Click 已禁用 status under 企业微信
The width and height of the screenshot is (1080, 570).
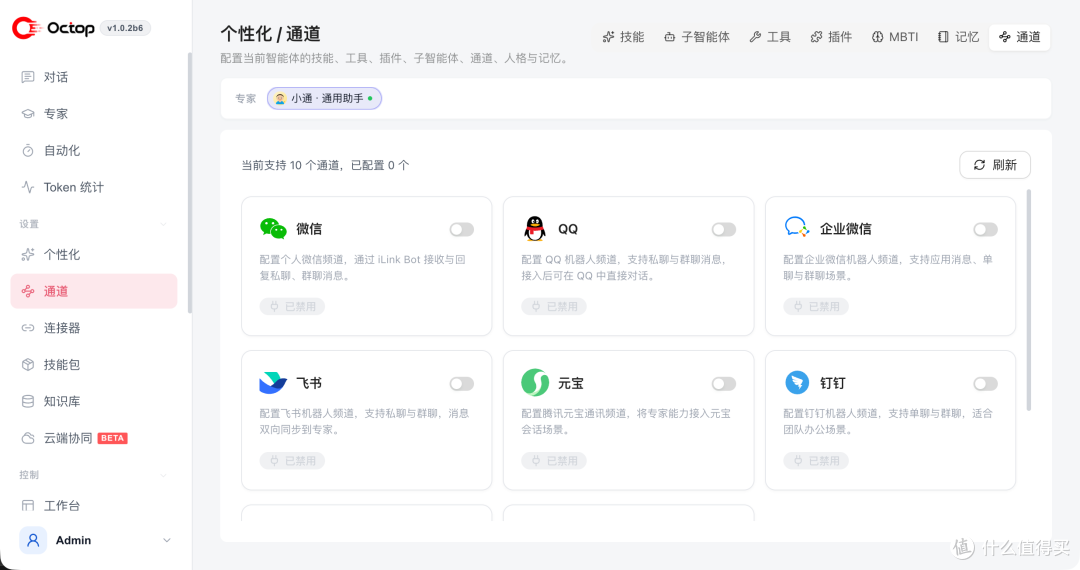[816, 306]
